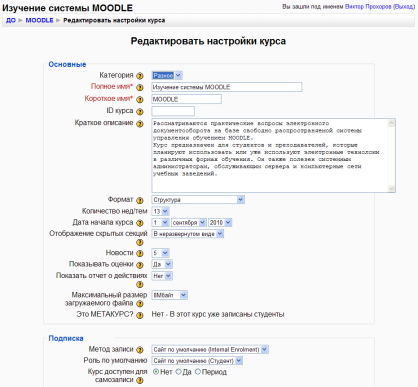Click help icon beside ID курса
This screenshot has width=418, height=387.
[140, 111]
